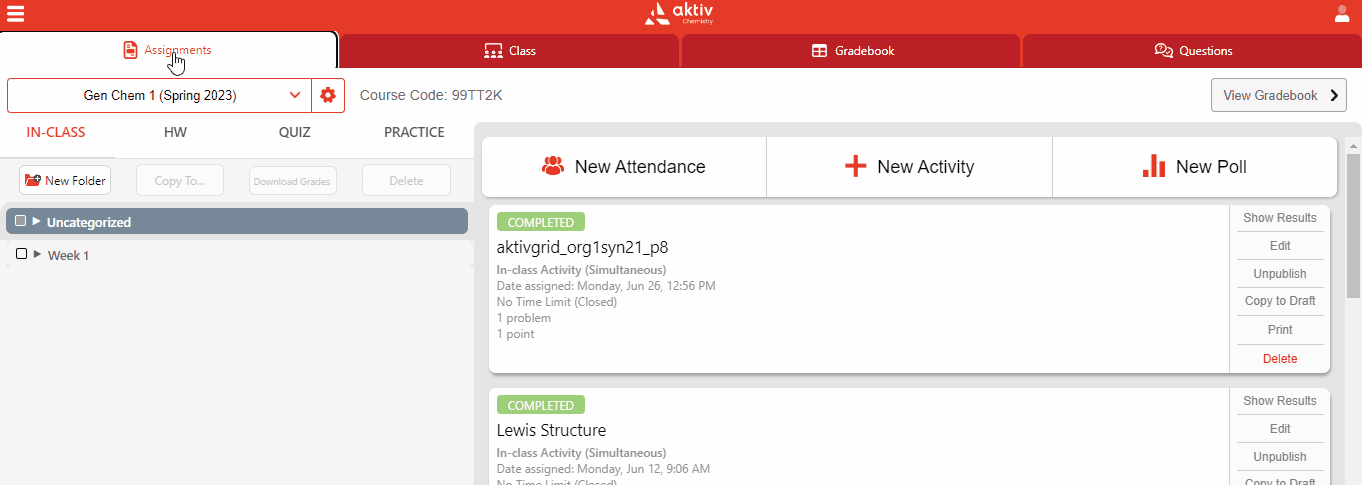Image resolution: width=1362 pixels, height=485 pixels.
Task: Open the Questions tab
Action: tap(1192, 51)
